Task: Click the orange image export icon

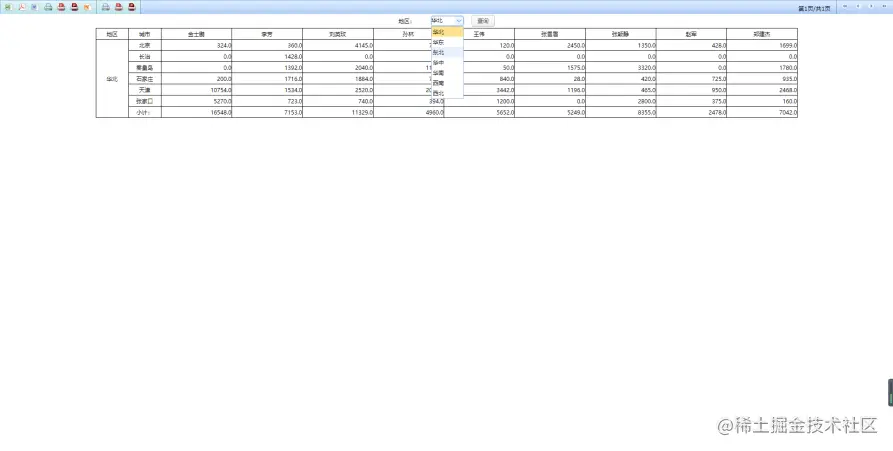Action: coord(87,7)
